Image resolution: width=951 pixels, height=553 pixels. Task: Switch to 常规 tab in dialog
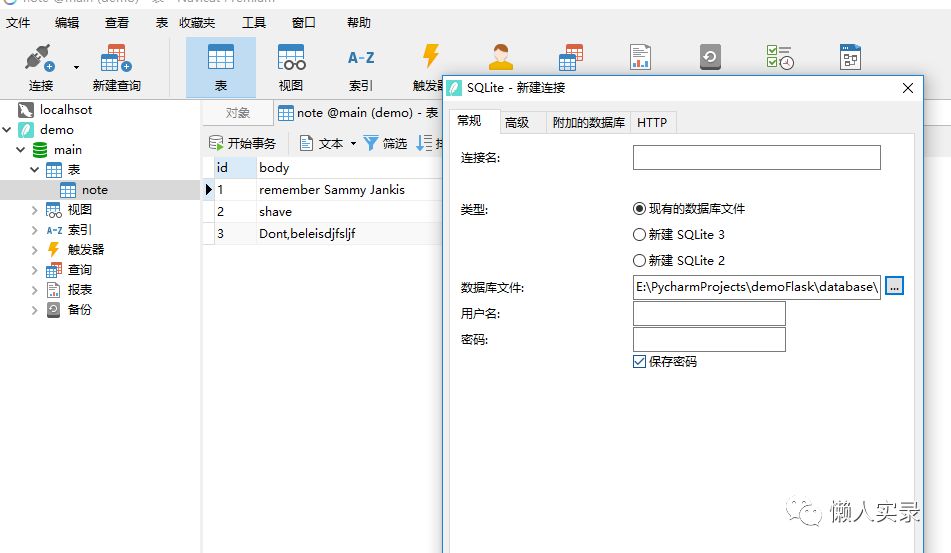(474, 121)
